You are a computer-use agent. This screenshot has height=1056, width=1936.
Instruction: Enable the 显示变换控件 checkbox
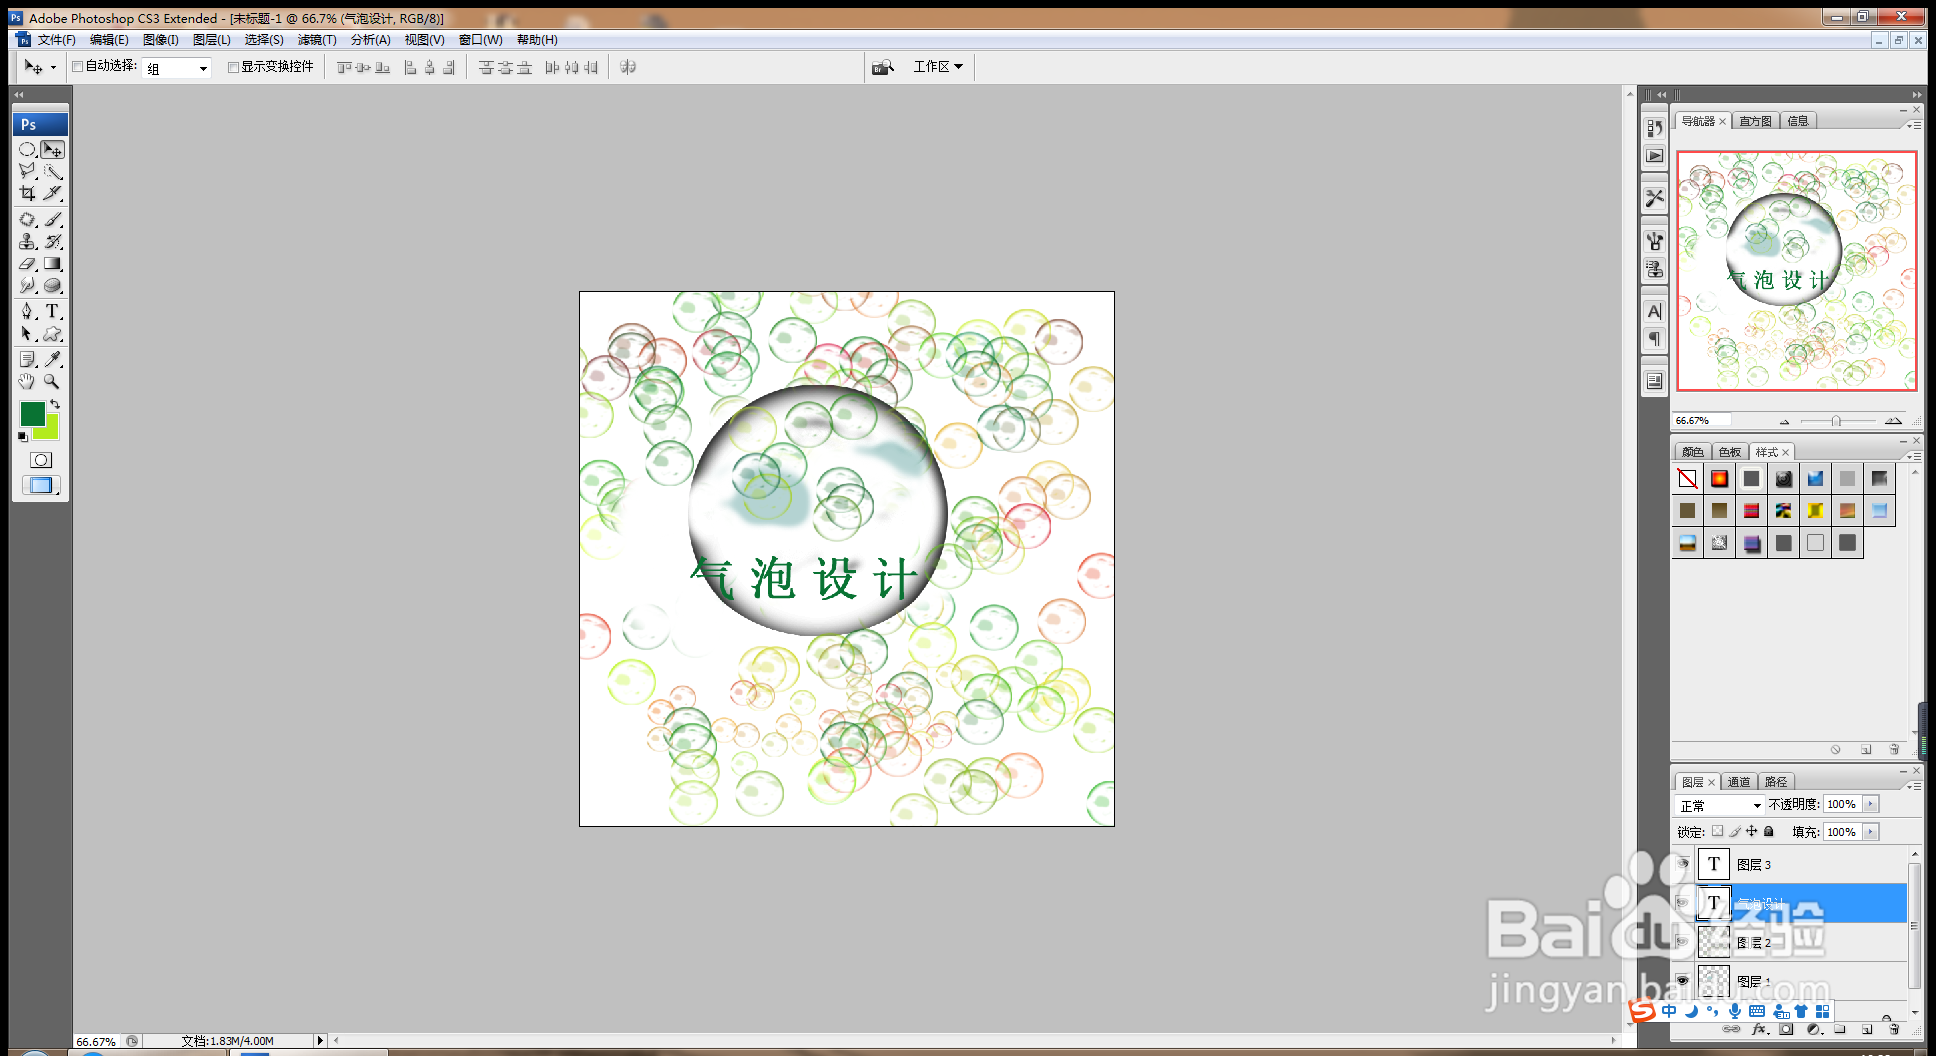click(x=233, y=67)
